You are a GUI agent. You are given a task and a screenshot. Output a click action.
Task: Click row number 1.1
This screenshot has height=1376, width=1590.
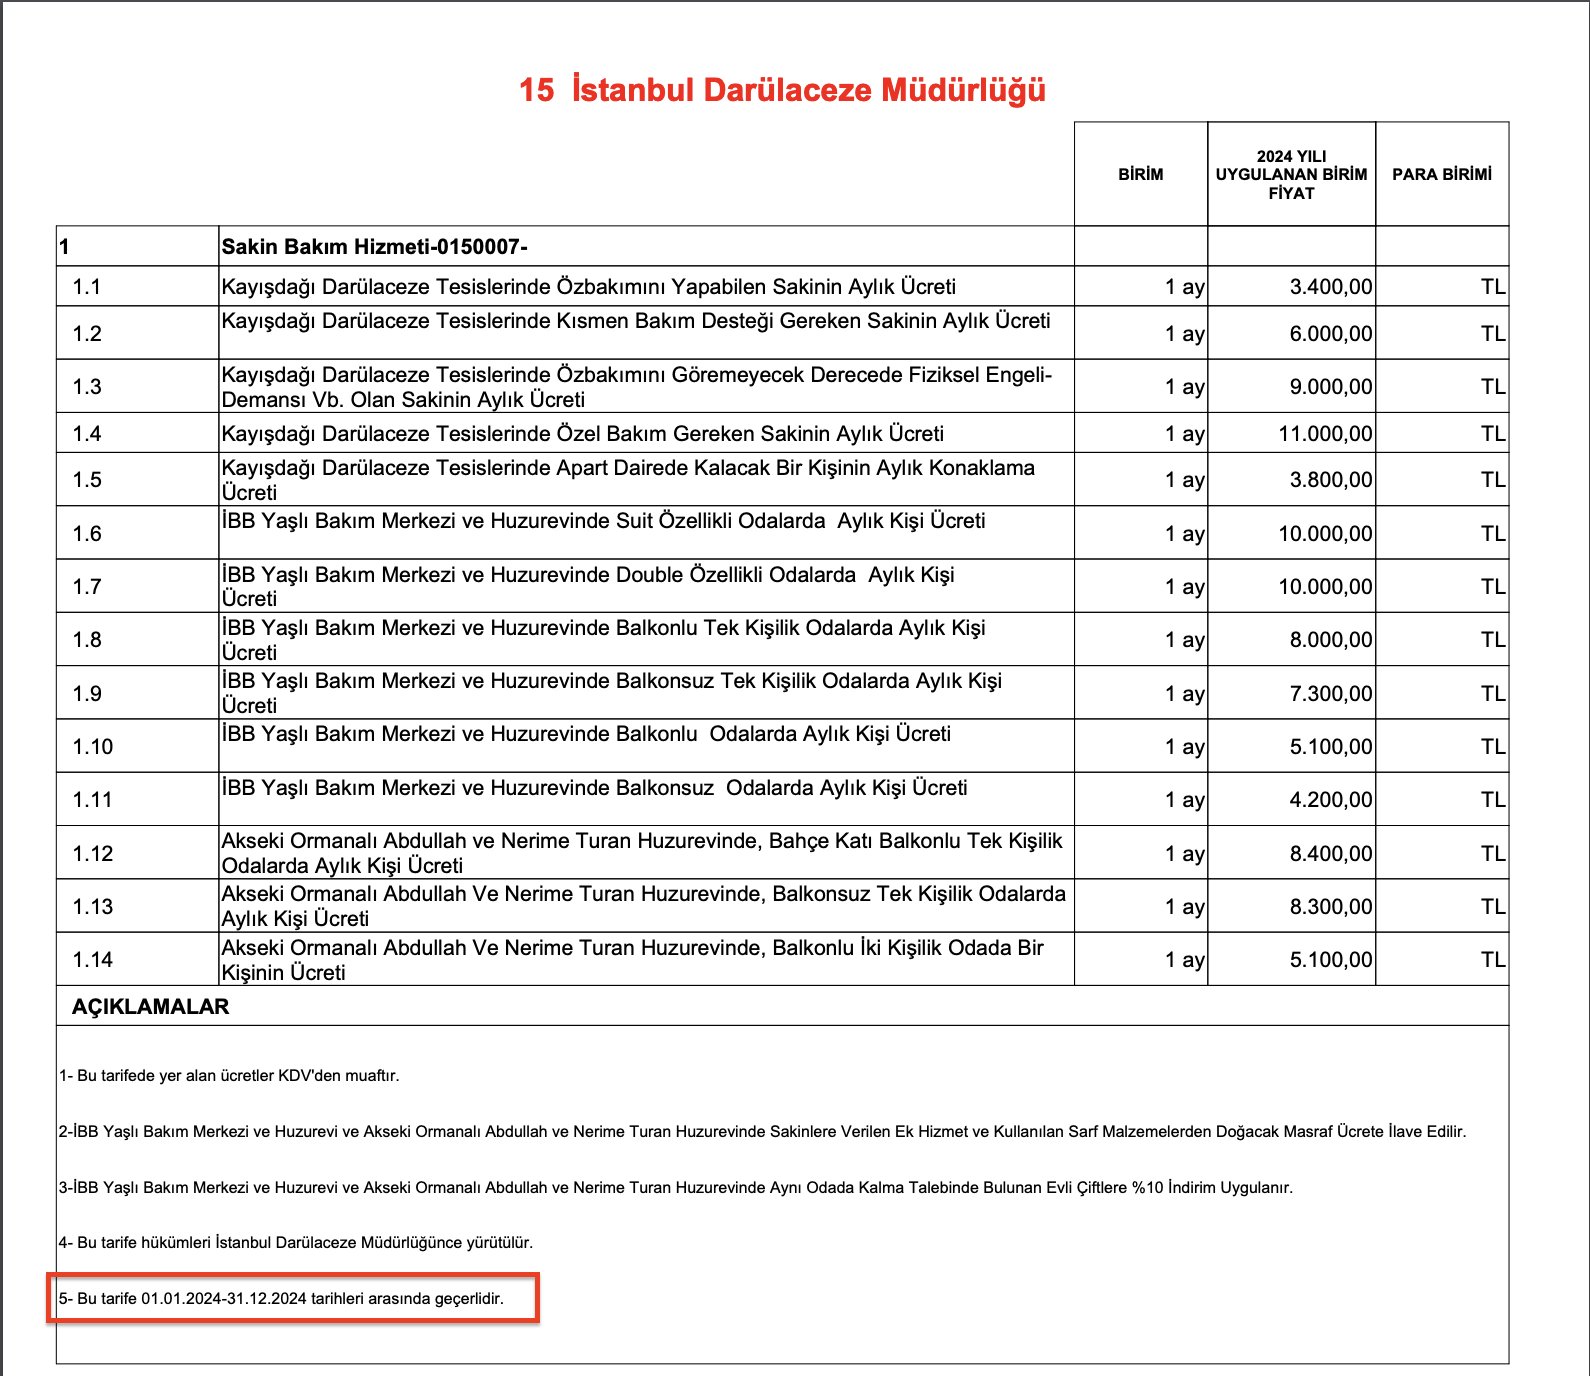coord(87,287)
